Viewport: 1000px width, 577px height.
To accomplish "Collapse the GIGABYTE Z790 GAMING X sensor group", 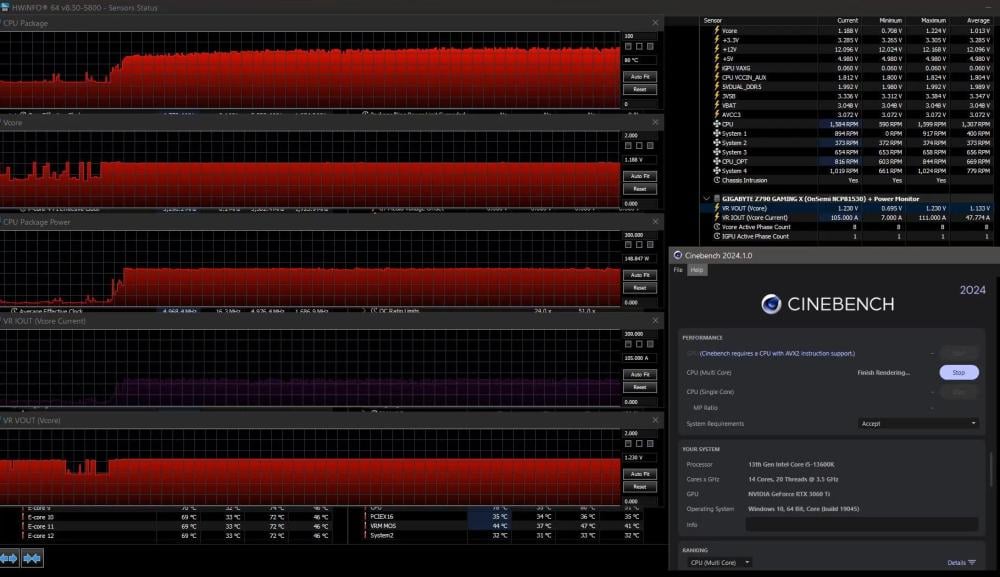I will click(707, 199).
